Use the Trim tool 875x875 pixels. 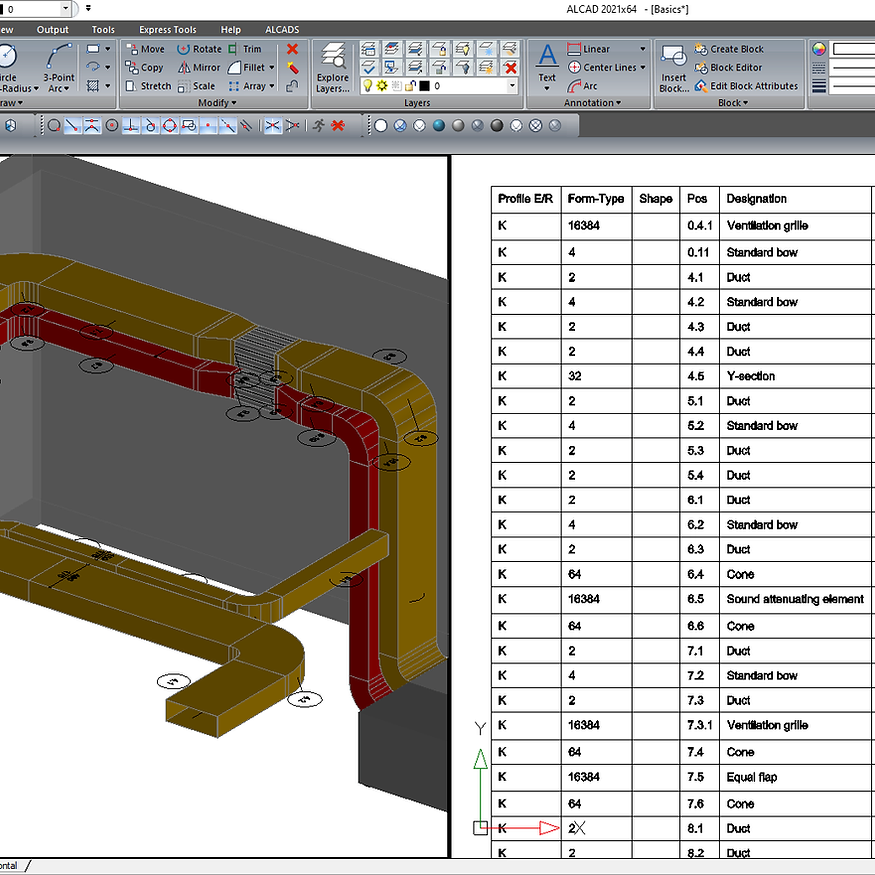pos(244,49)
